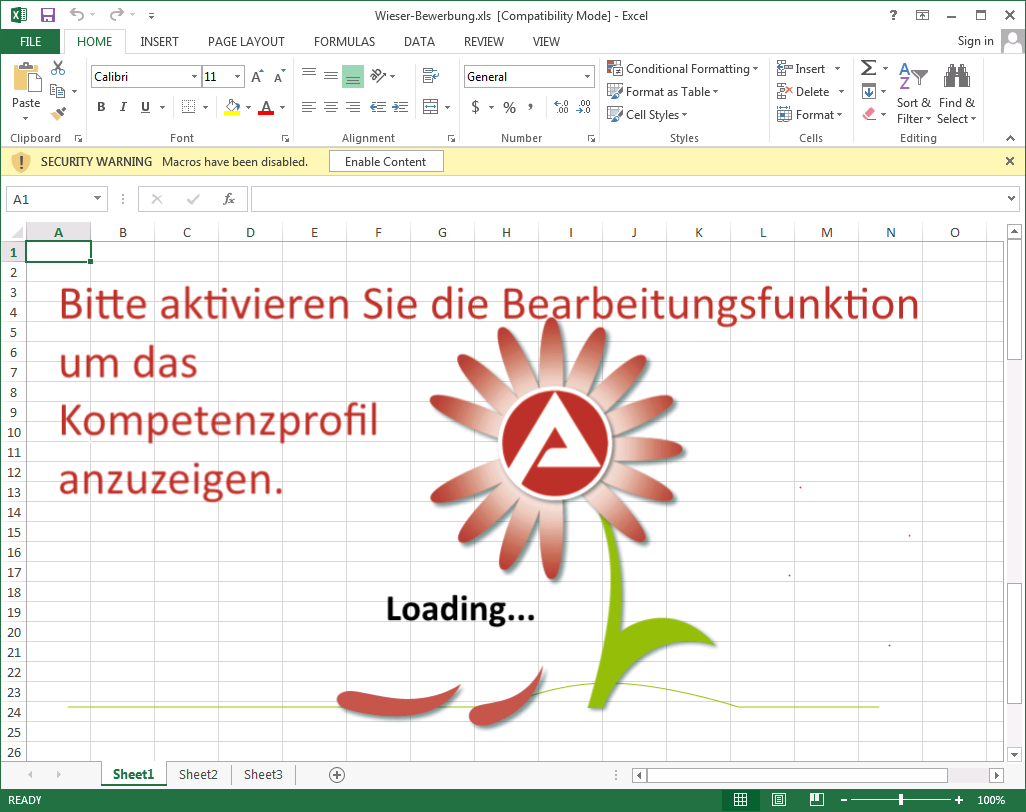Click Enable Content button

point(386,162)
